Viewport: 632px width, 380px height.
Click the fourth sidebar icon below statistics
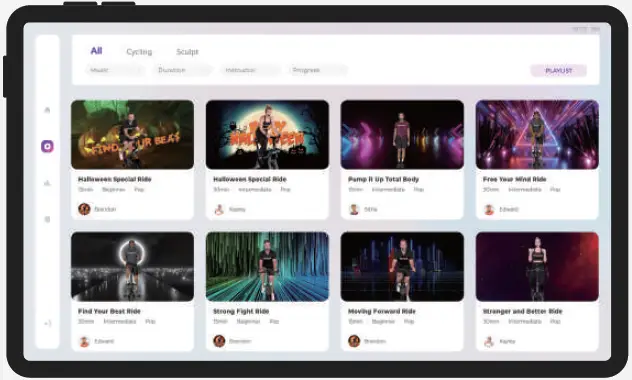[47, 219]
